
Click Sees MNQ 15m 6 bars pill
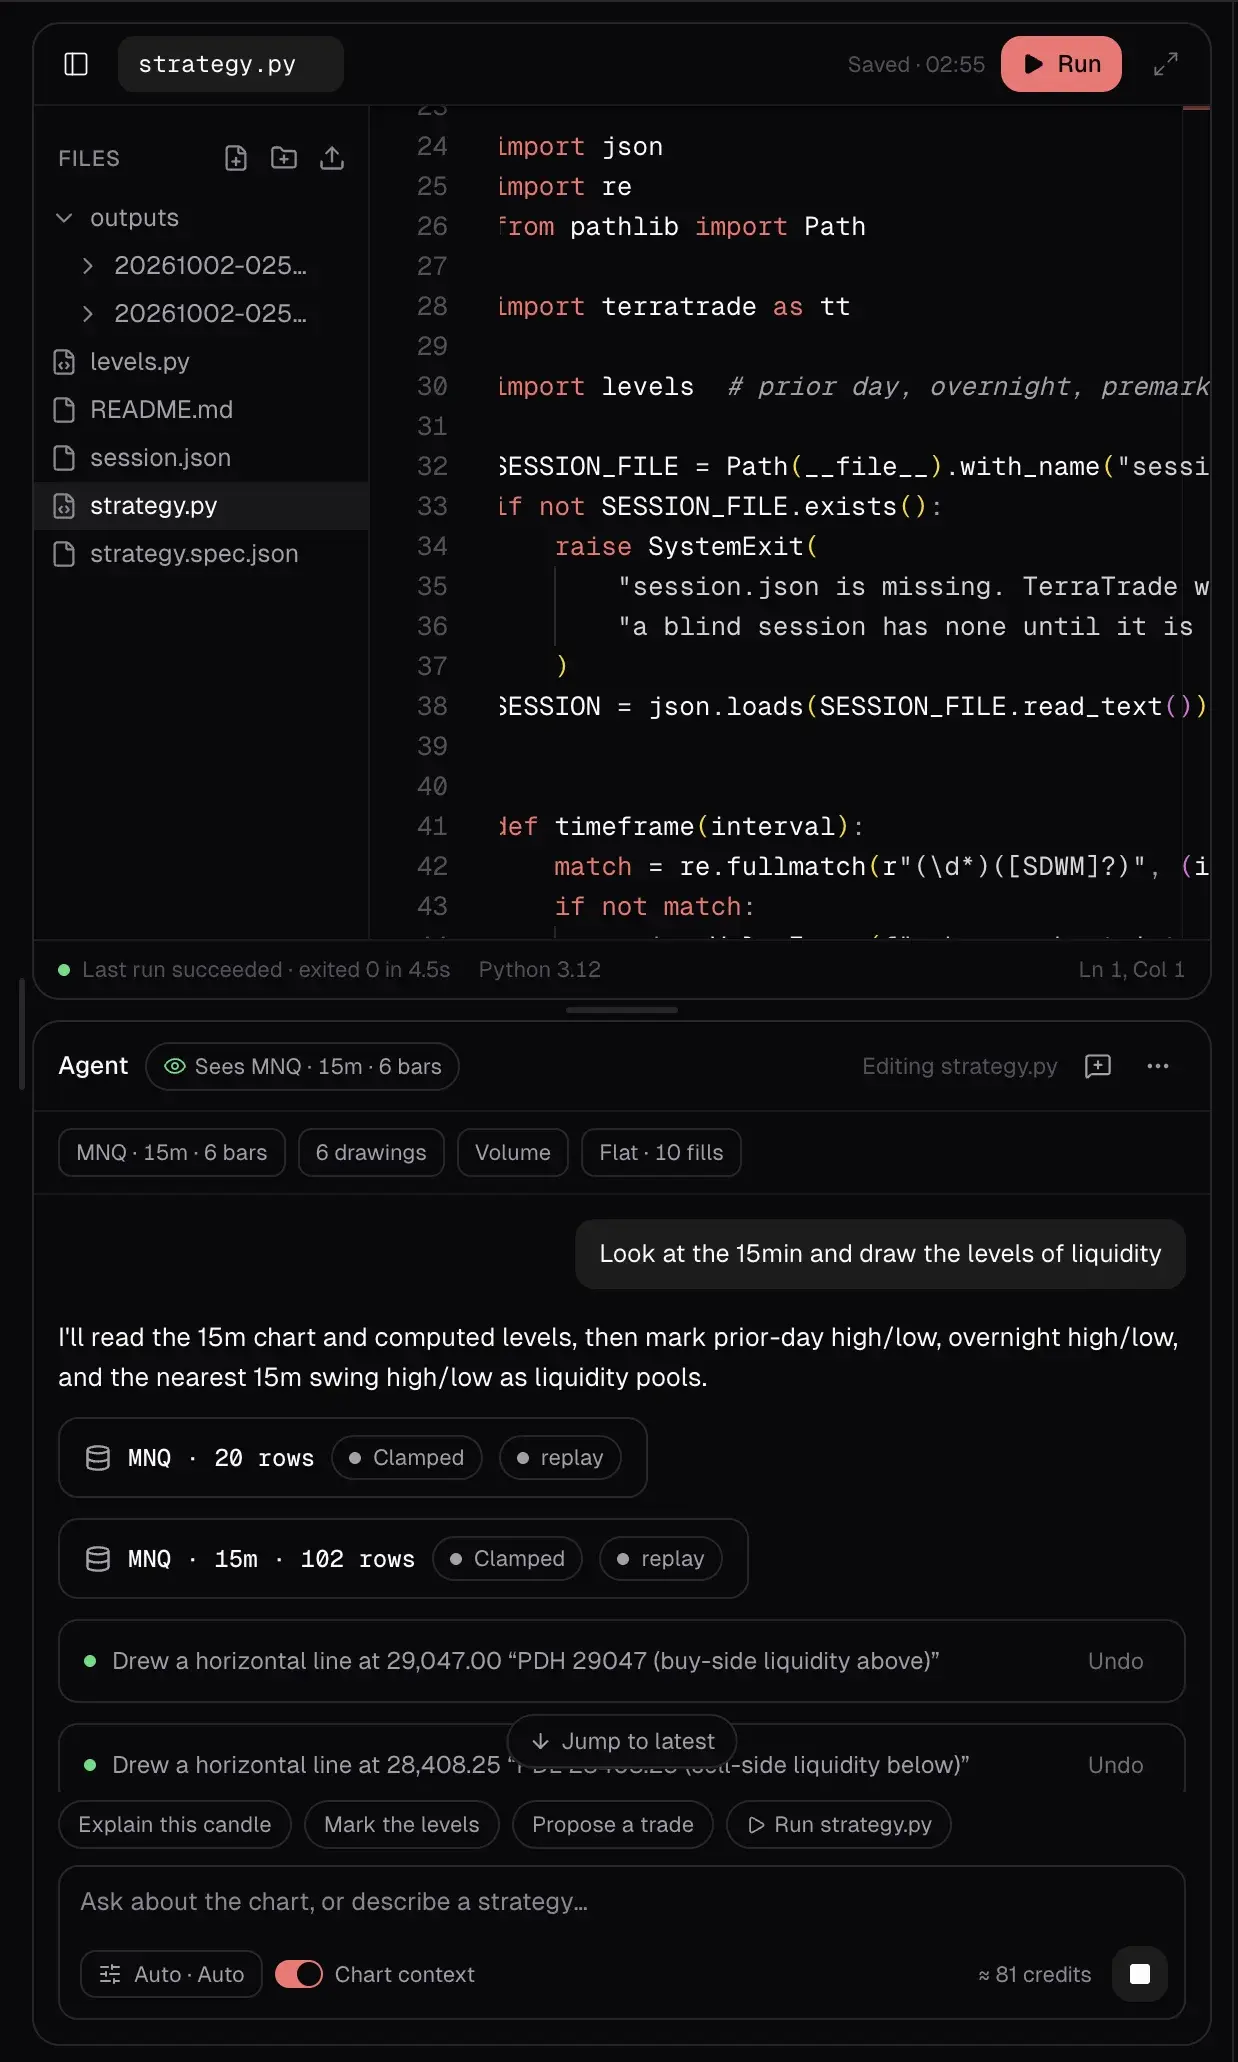(x=302, y=1067)
